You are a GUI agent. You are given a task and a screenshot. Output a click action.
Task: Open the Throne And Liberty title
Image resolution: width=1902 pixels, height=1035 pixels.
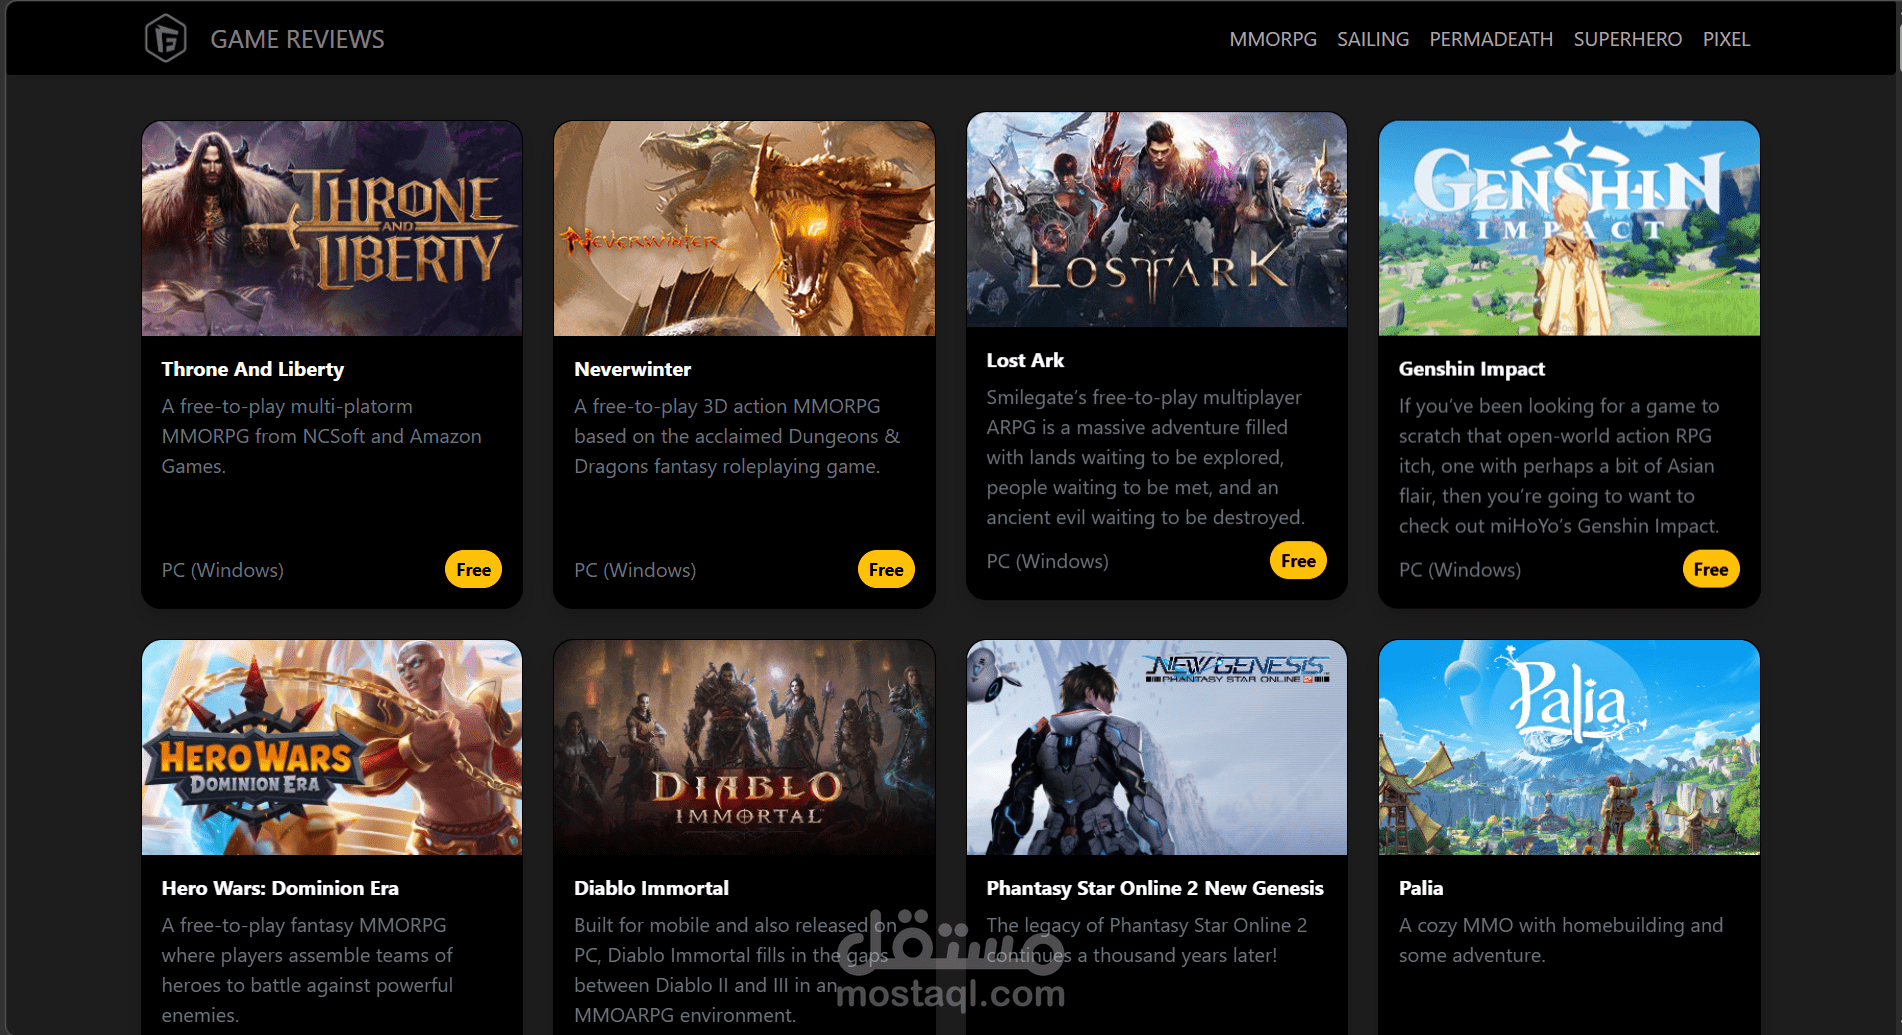[x=253, y=369]
